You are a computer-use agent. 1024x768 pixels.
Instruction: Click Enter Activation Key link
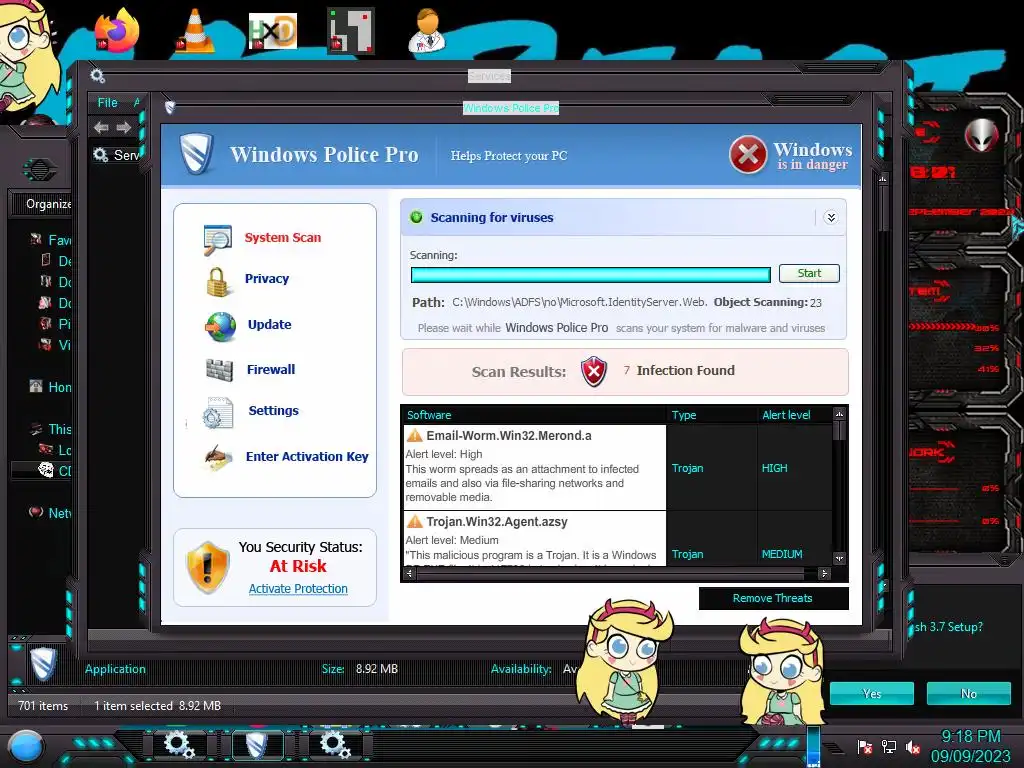pyautogui.click(x=307, y=456)
